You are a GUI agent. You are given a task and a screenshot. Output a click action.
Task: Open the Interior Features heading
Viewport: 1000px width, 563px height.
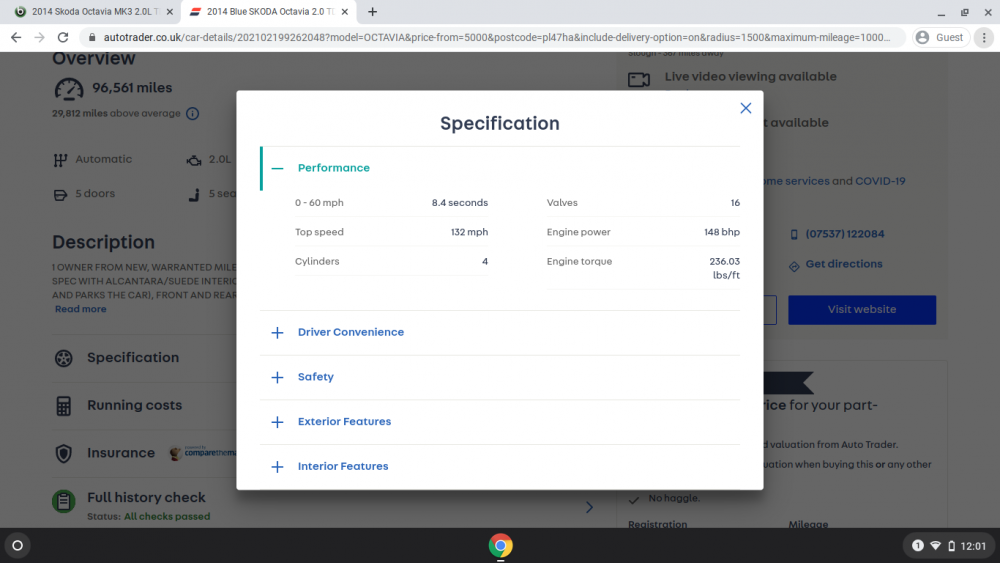(343, 466)
